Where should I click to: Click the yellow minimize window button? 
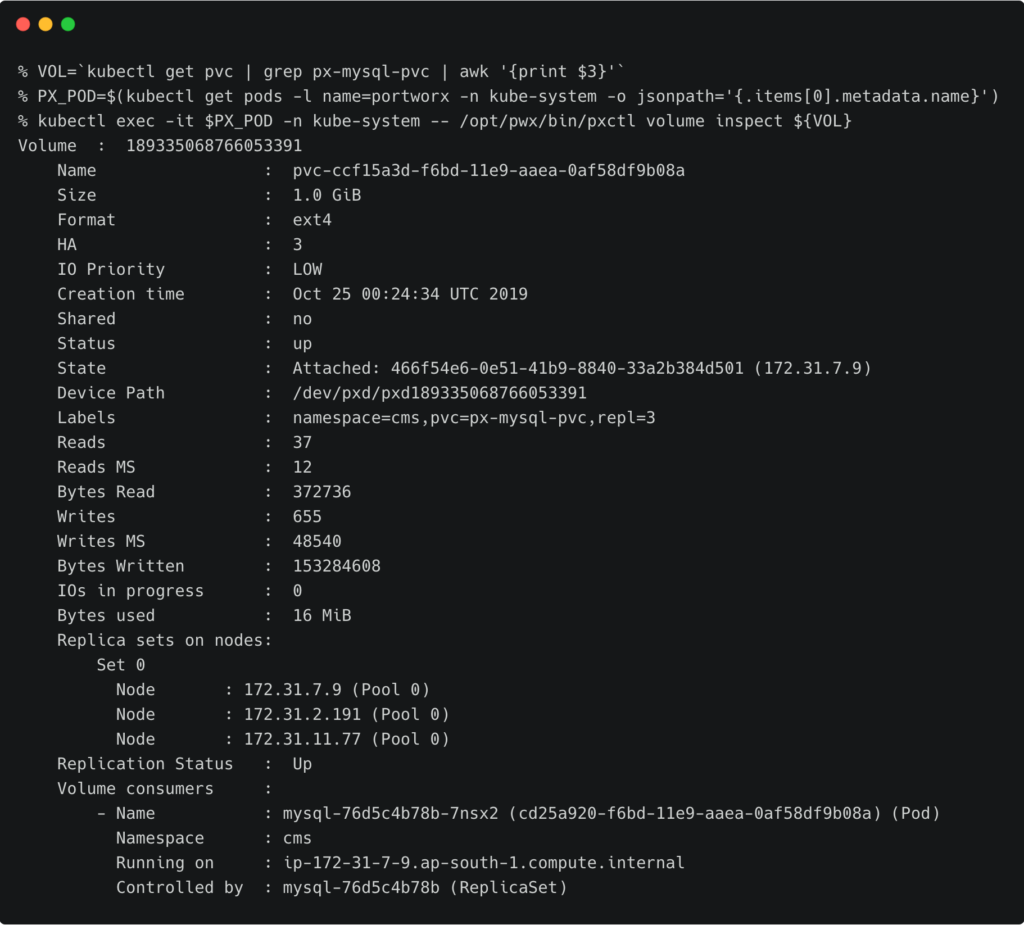coord(45,24)
